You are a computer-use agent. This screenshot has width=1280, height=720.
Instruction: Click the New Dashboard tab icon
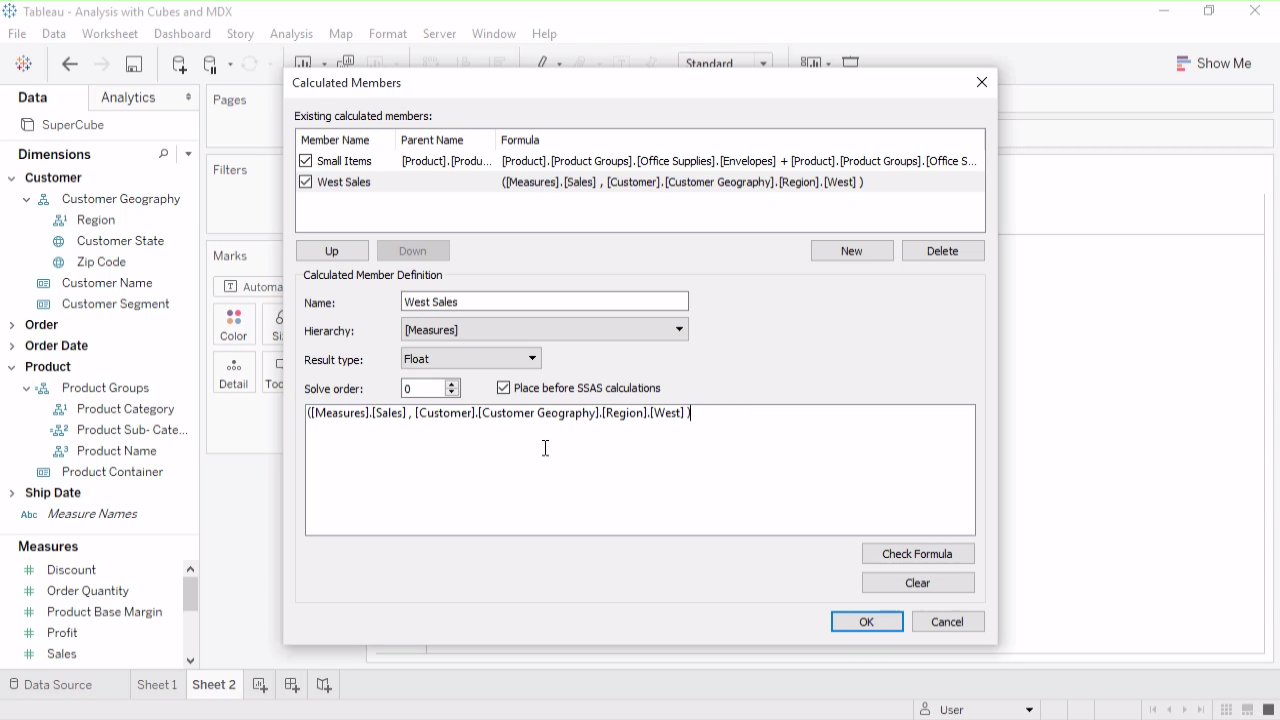click(x=292, y=685)
